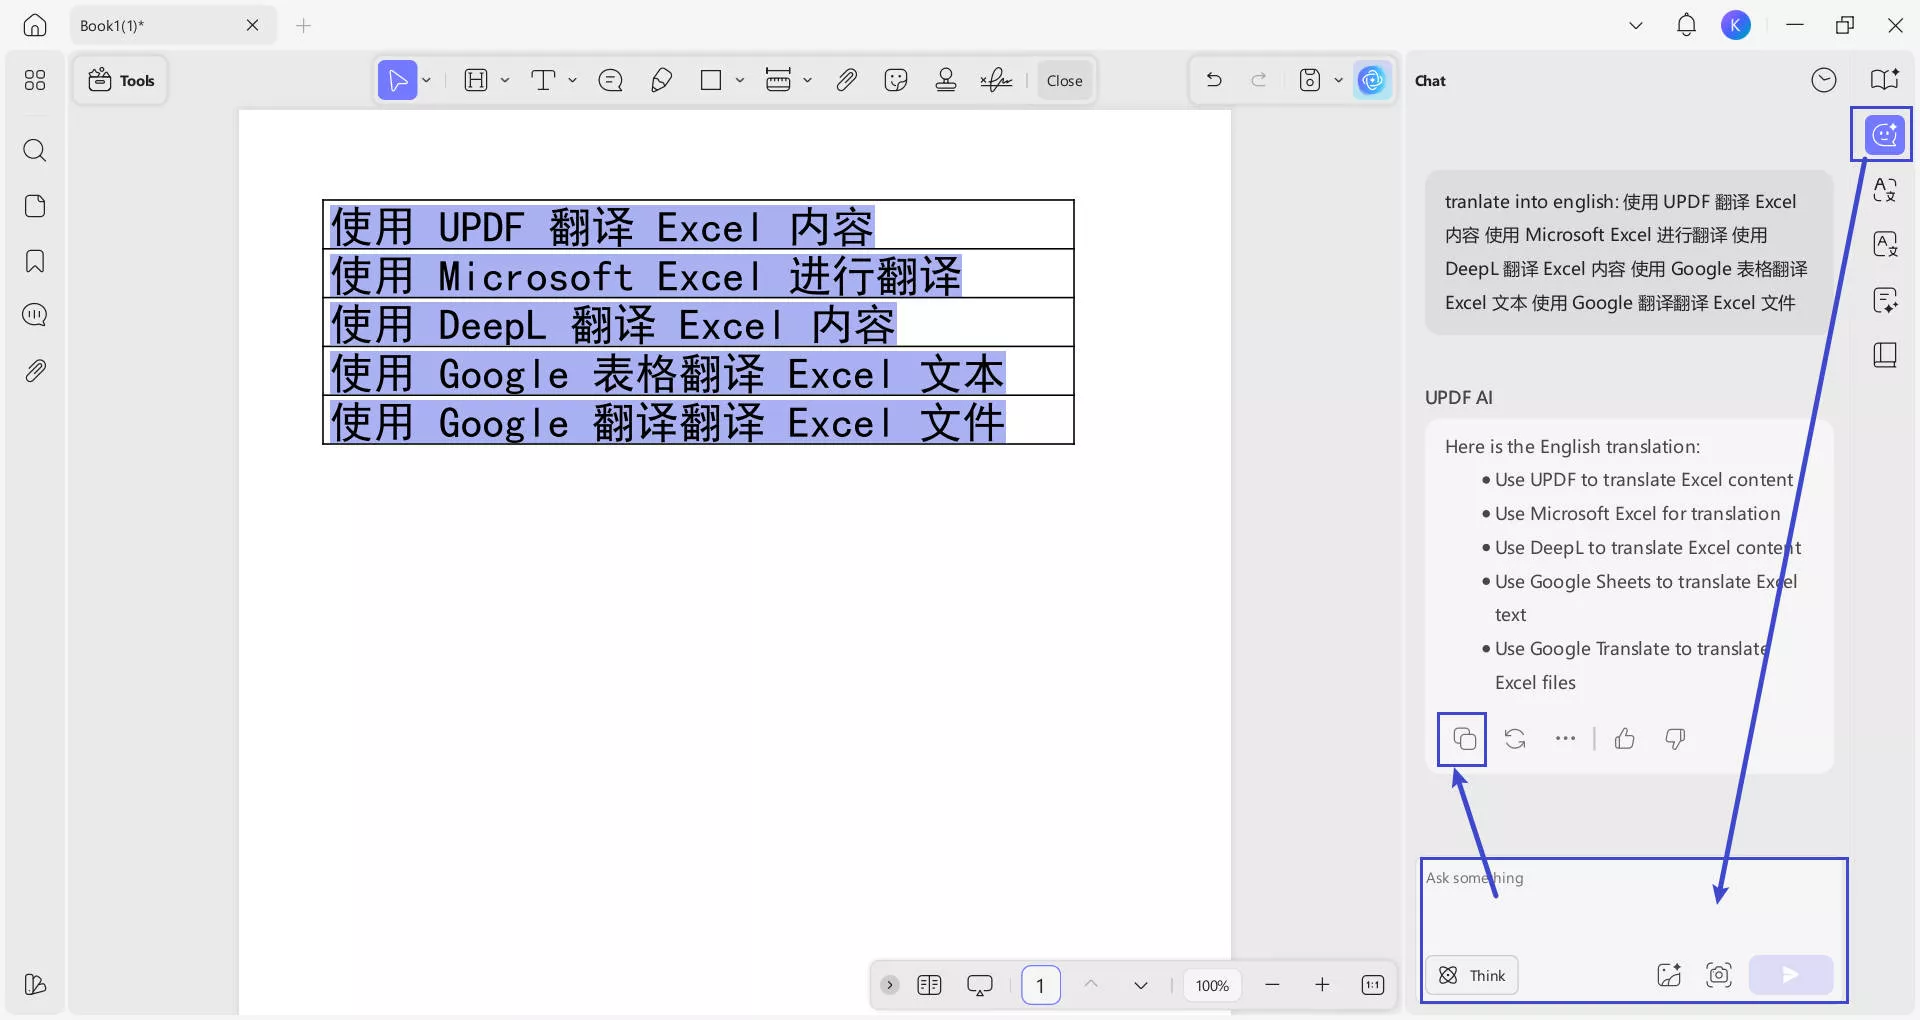Open Search in the left sidebar
This screenshot has height=1020, width=1920.
coord(35,151)
